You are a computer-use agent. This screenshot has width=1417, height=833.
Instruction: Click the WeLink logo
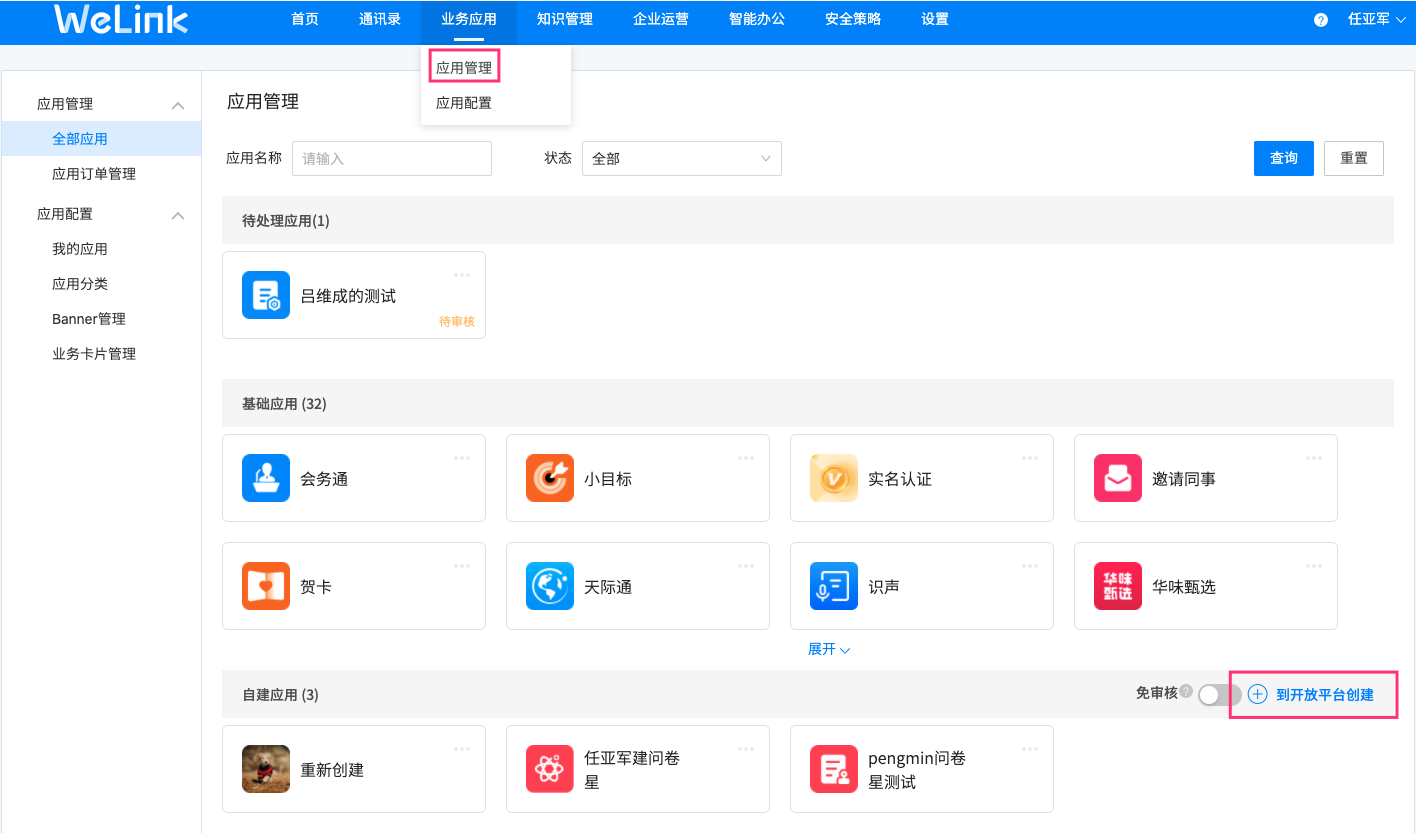coord(121,19)
